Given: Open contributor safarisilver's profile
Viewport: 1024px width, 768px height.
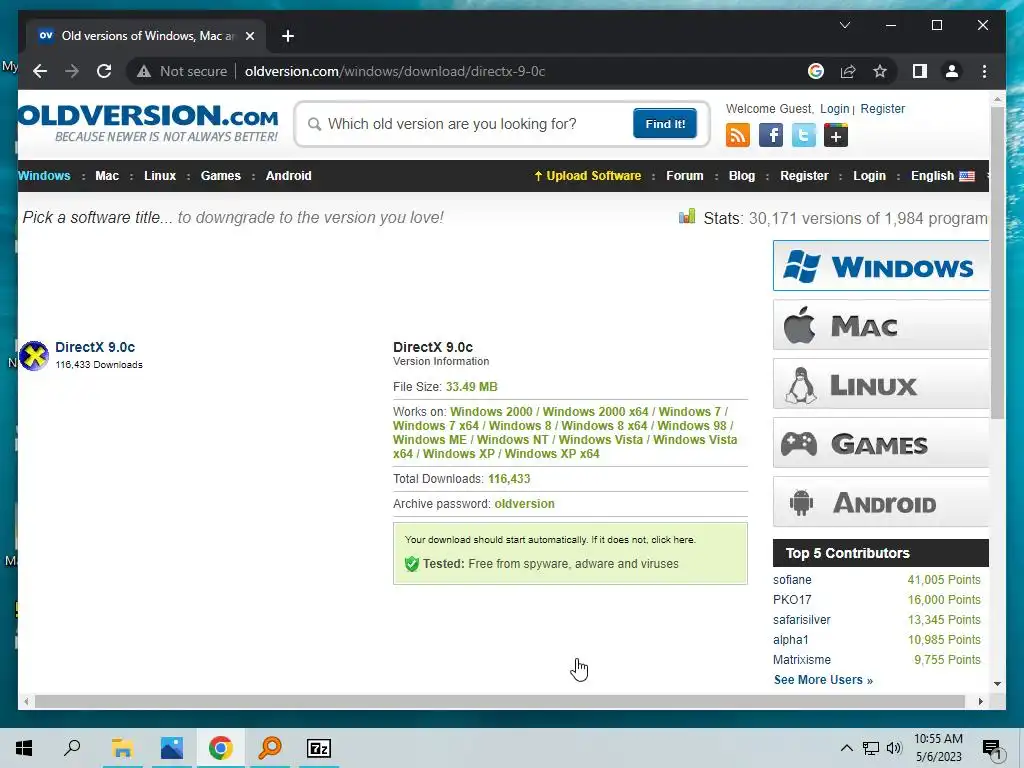Looking at the screenshot, I should (802, 620).
